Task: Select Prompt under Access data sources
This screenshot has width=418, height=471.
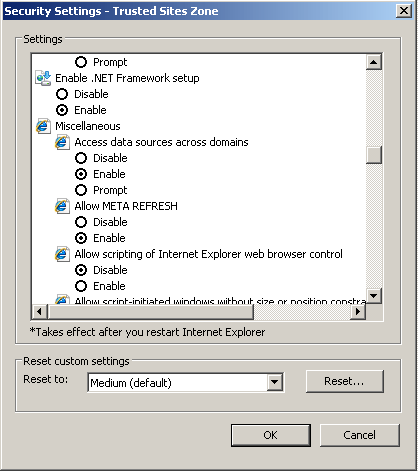Action: point(81,190)
